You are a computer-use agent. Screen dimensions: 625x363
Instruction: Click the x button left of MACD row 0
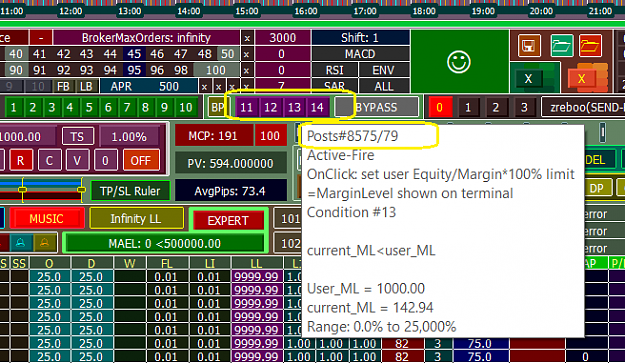[x=247, y=54]
